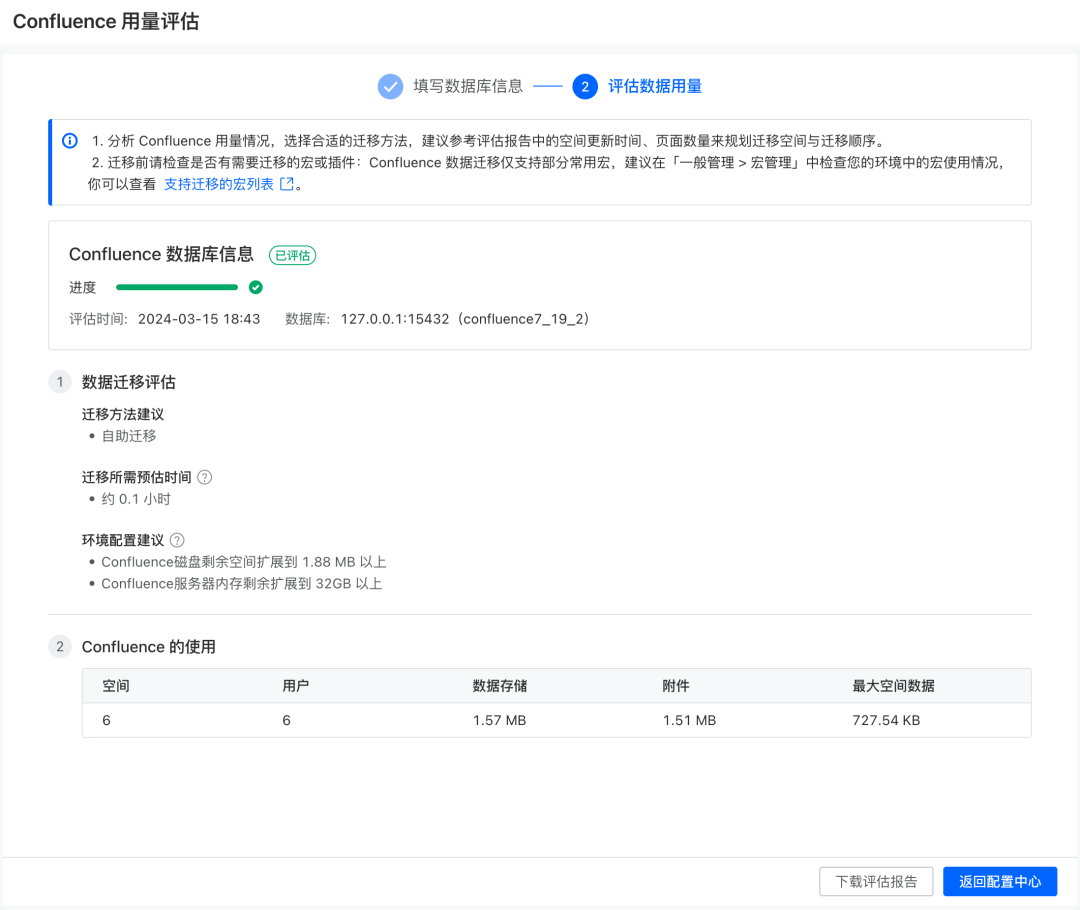Click the Confluence 用量评估 page title
This screenshot has width=1080, height=910.
[106, 21]
